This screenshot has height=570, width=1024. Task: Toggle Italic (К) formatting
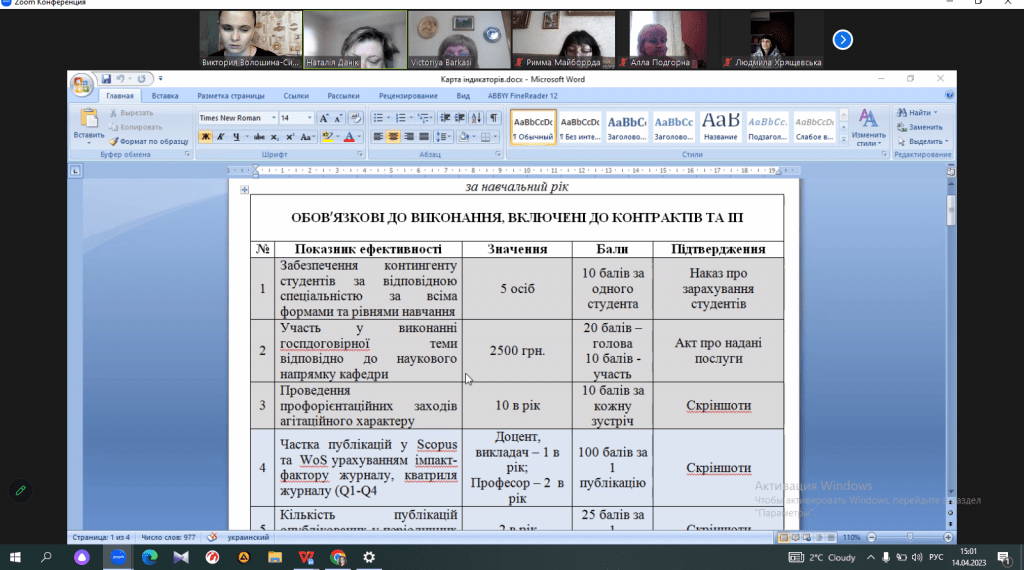pyautogui.click(x=220, y=136)
